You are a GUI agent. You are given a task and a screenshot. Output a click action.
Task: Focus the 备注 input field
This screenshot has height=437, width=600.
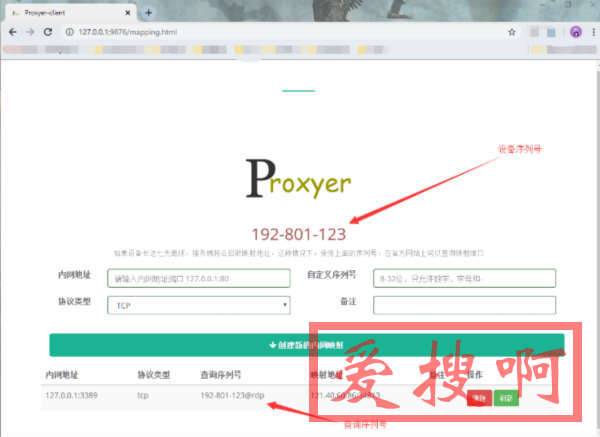coord(464,305)
